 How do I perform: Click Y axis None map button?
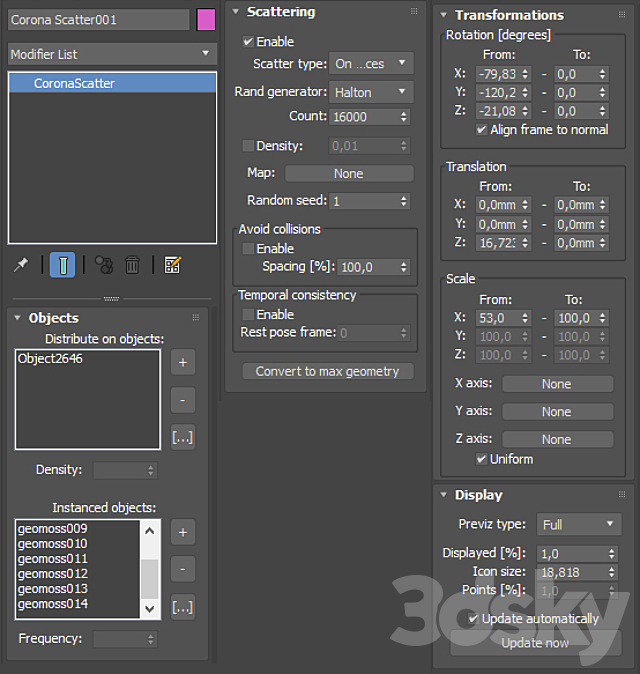point(557,412)
